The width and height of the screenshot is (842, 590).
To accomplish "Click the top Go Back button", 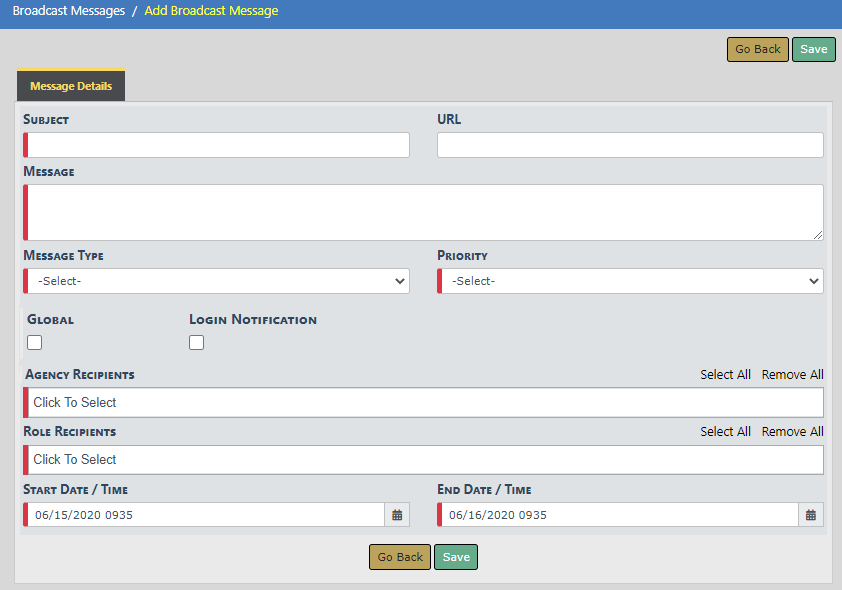I will (757, 50).
